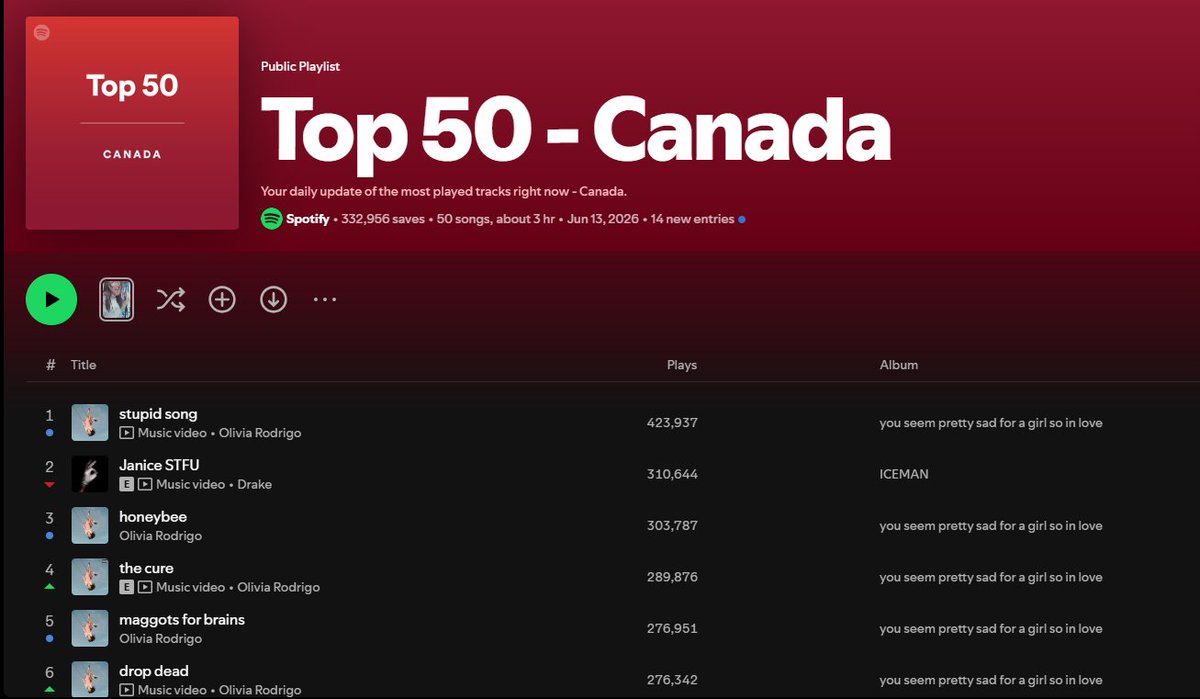Screen dimensions: 1200x699
Task: Click the blue new-entry dot on track 1
Action: [50, 434]
